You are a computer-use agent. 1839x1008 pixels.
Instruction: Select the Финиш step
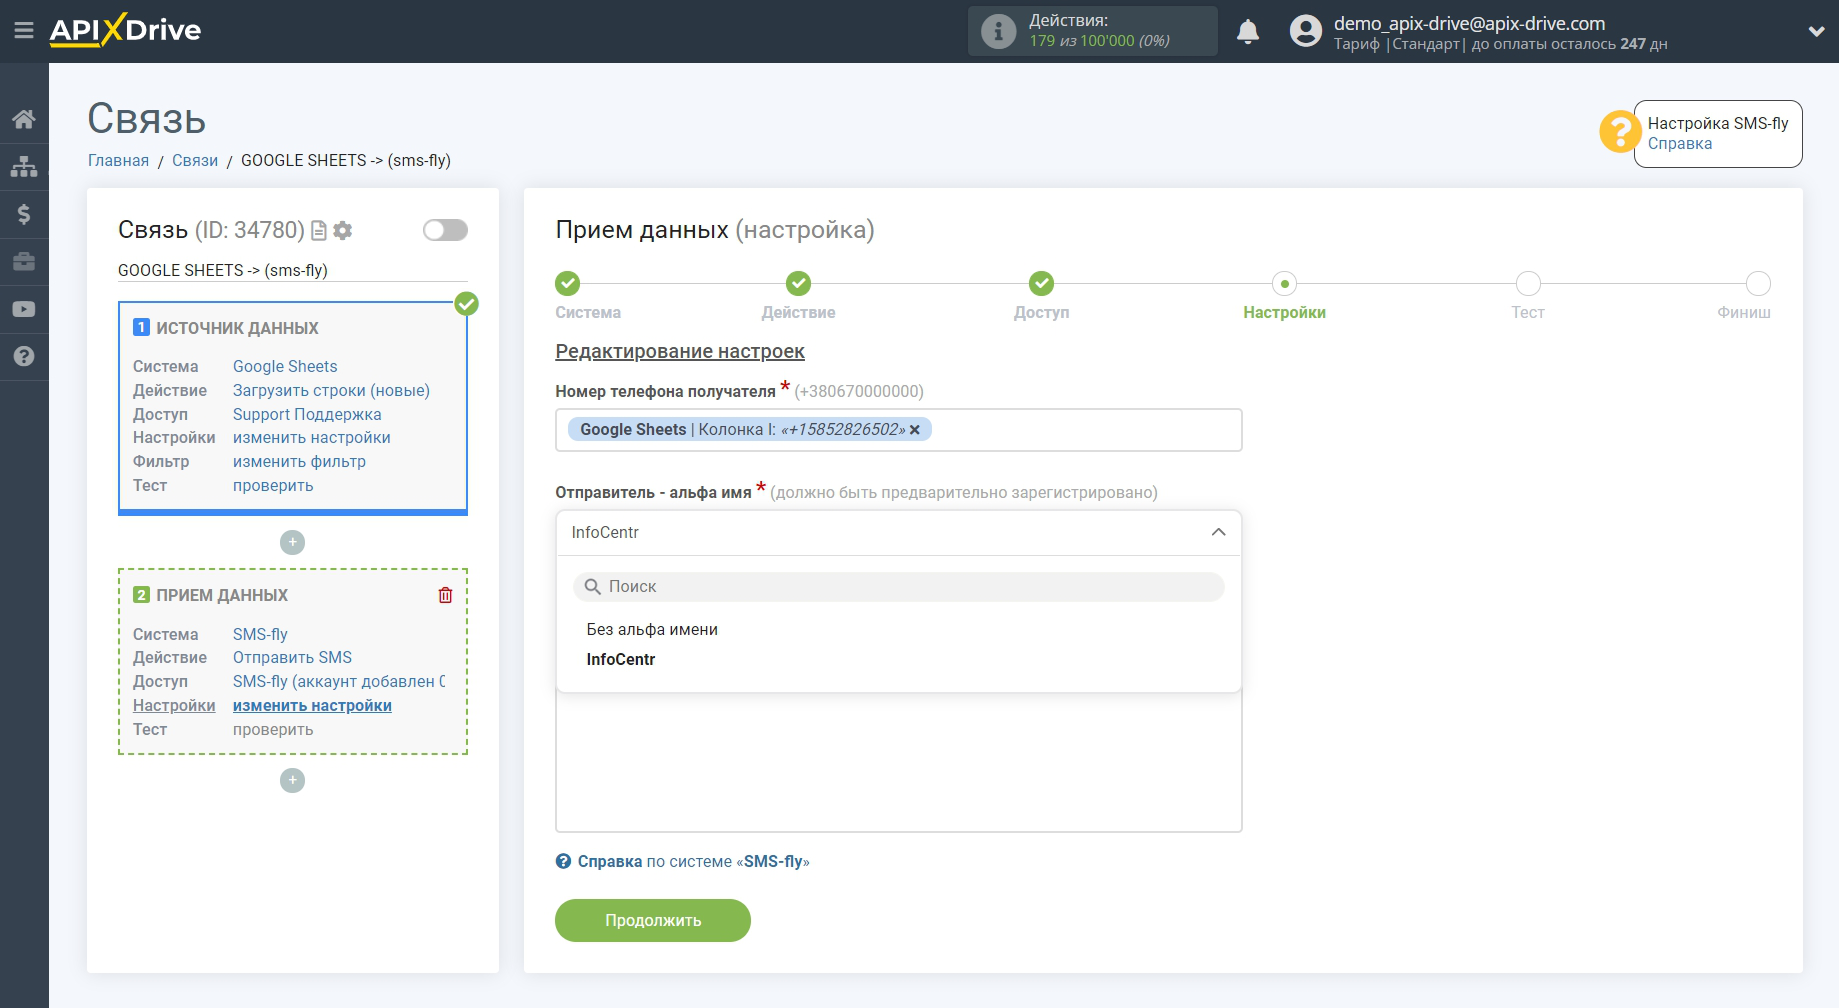(x=1758, y=284)
